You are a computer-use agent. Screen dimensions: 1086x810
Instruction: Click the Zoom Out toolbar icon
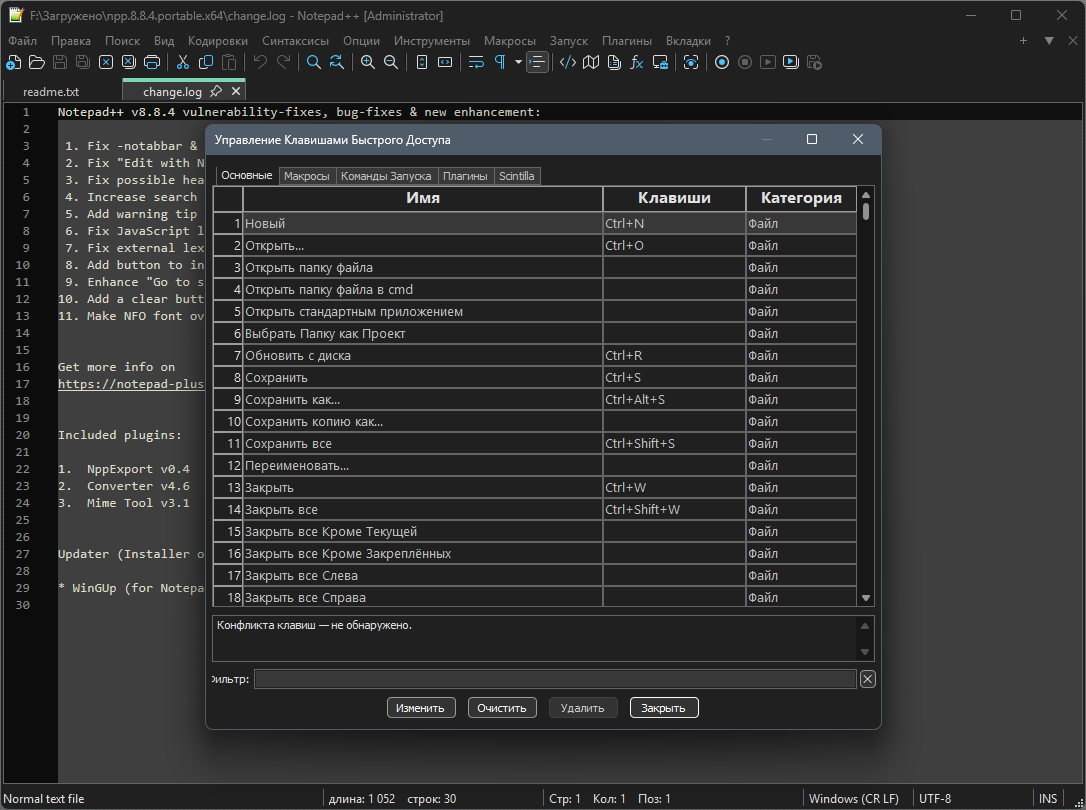[x=391, y=62]
